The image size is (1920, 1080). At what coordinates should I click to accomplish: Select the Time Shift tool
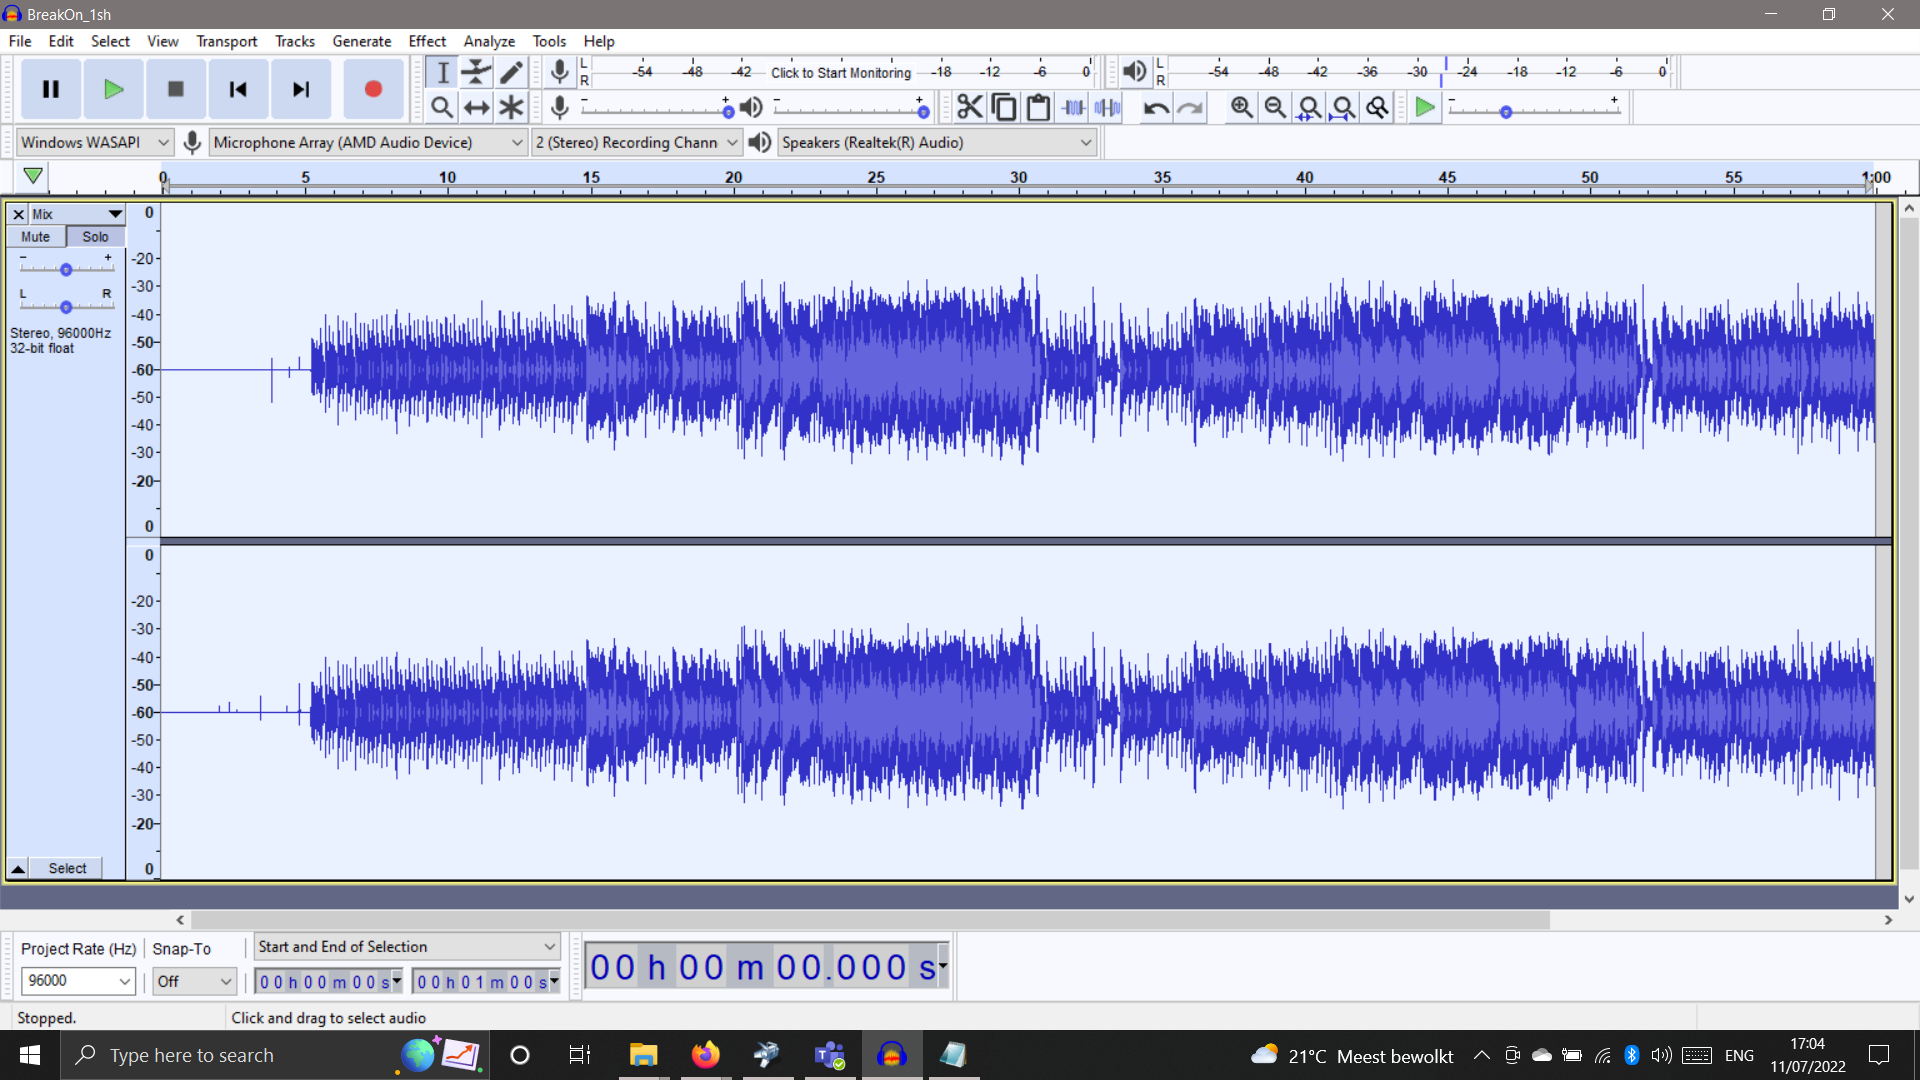(x=476, y=107)
